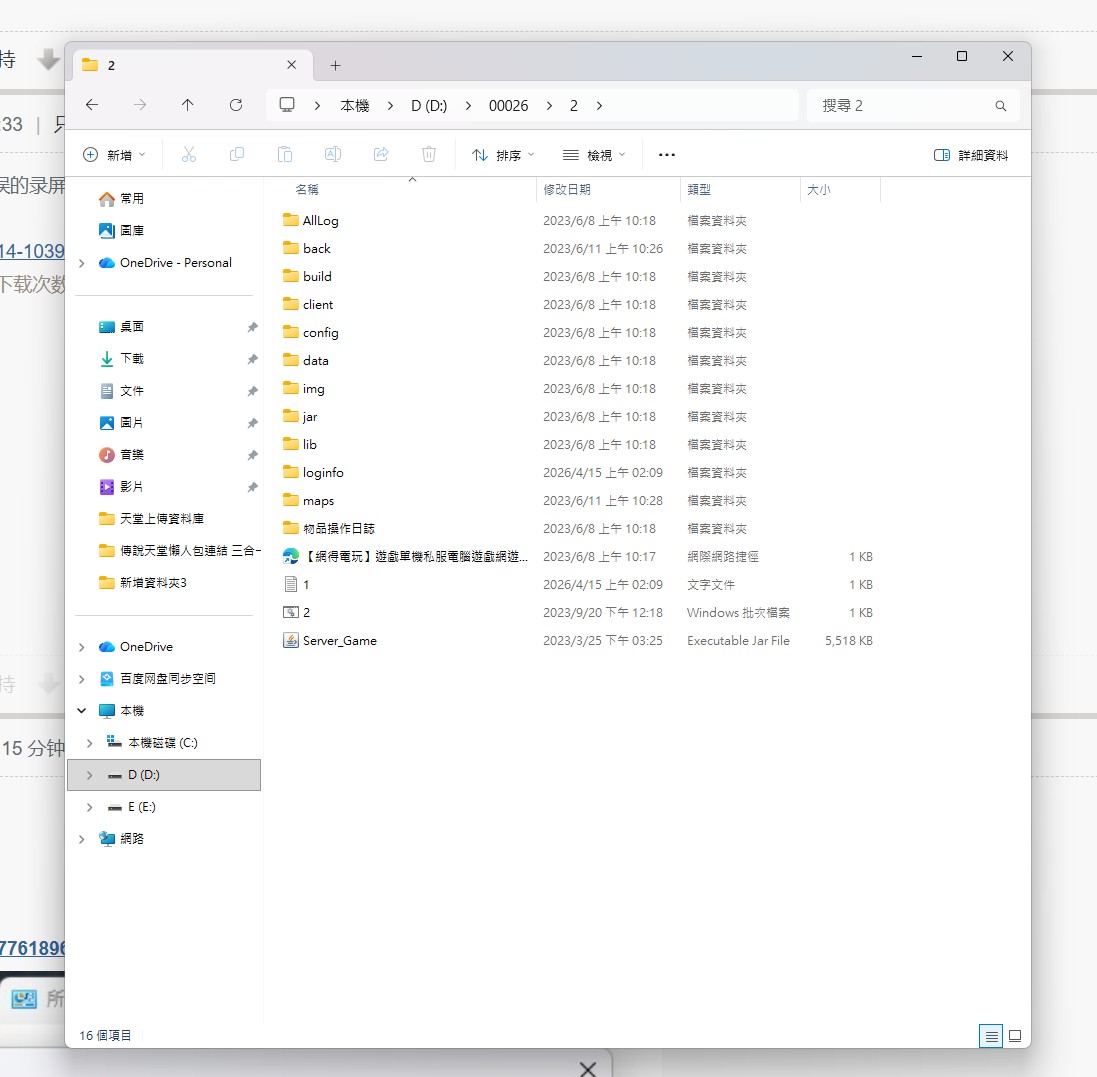1097x1077 pixels.
Task: Switch to details list view icon
Action: tap(991, 1036)
